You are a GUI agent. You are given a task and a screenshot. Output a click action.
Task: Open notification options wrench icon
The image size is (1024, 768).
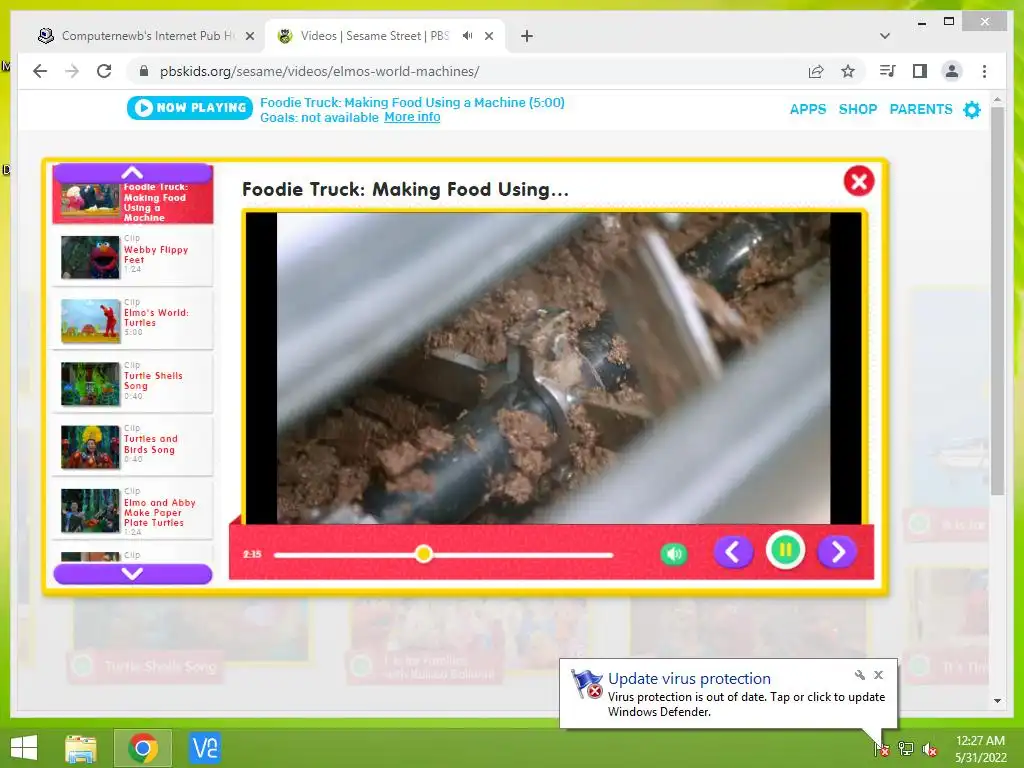click(x=859, y=675)
